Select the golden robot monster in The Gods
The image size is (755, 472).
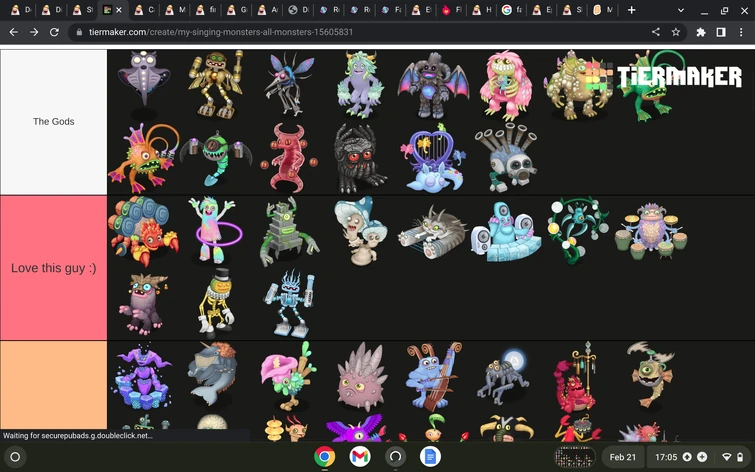216,85
